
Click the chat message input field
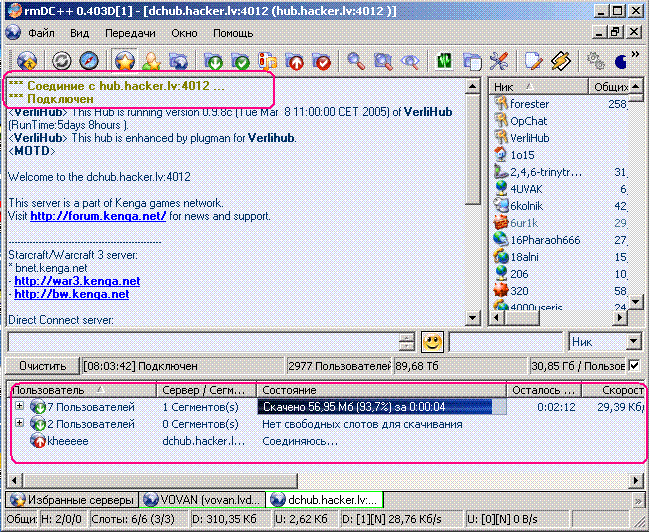203,342
